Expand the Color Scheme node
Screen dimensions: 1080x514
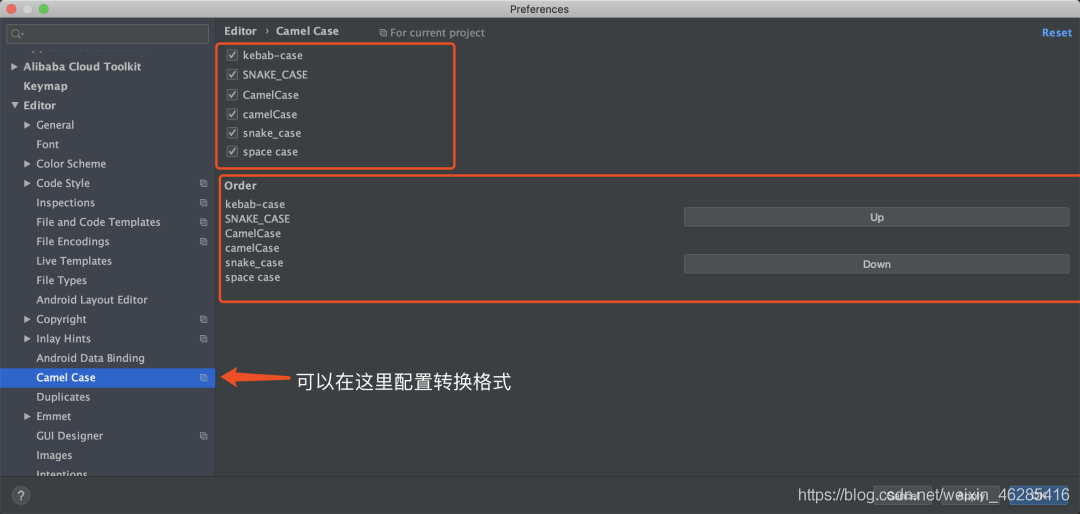point(28,164)
